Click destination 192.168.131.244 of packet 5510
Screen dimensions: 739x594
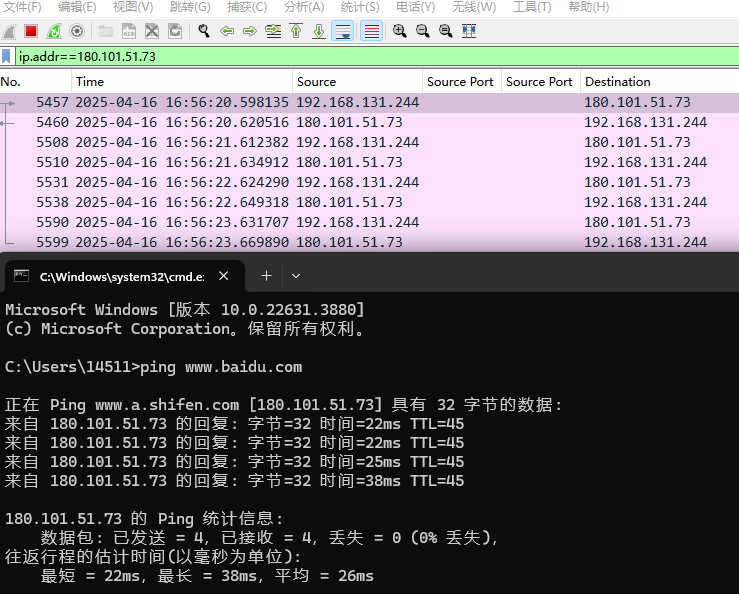point(646,162)
